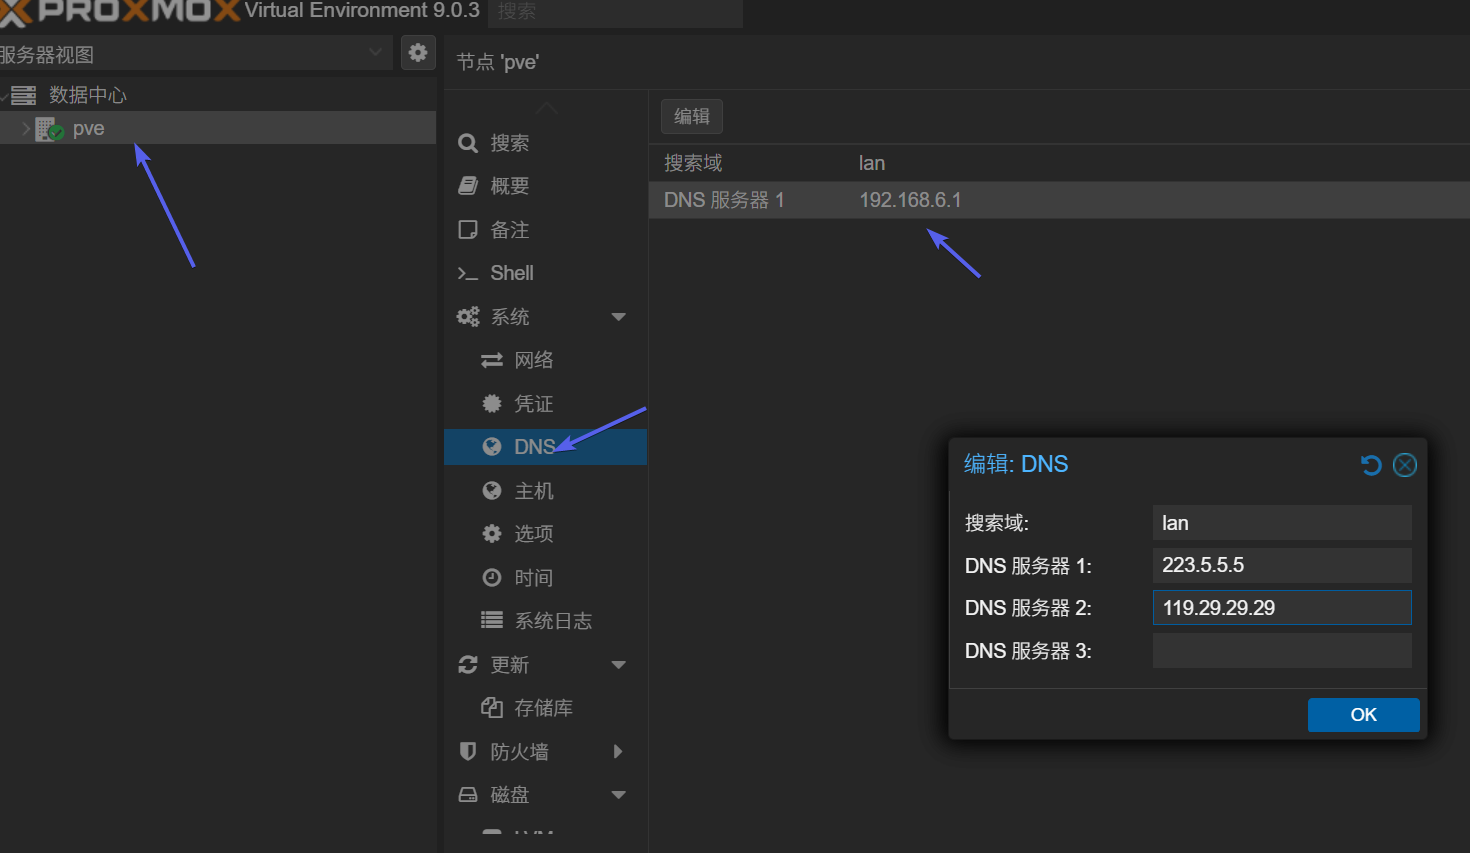Click the clock icon beside Time
This screenshot has width=1470, height=853.
click(492, 578)
